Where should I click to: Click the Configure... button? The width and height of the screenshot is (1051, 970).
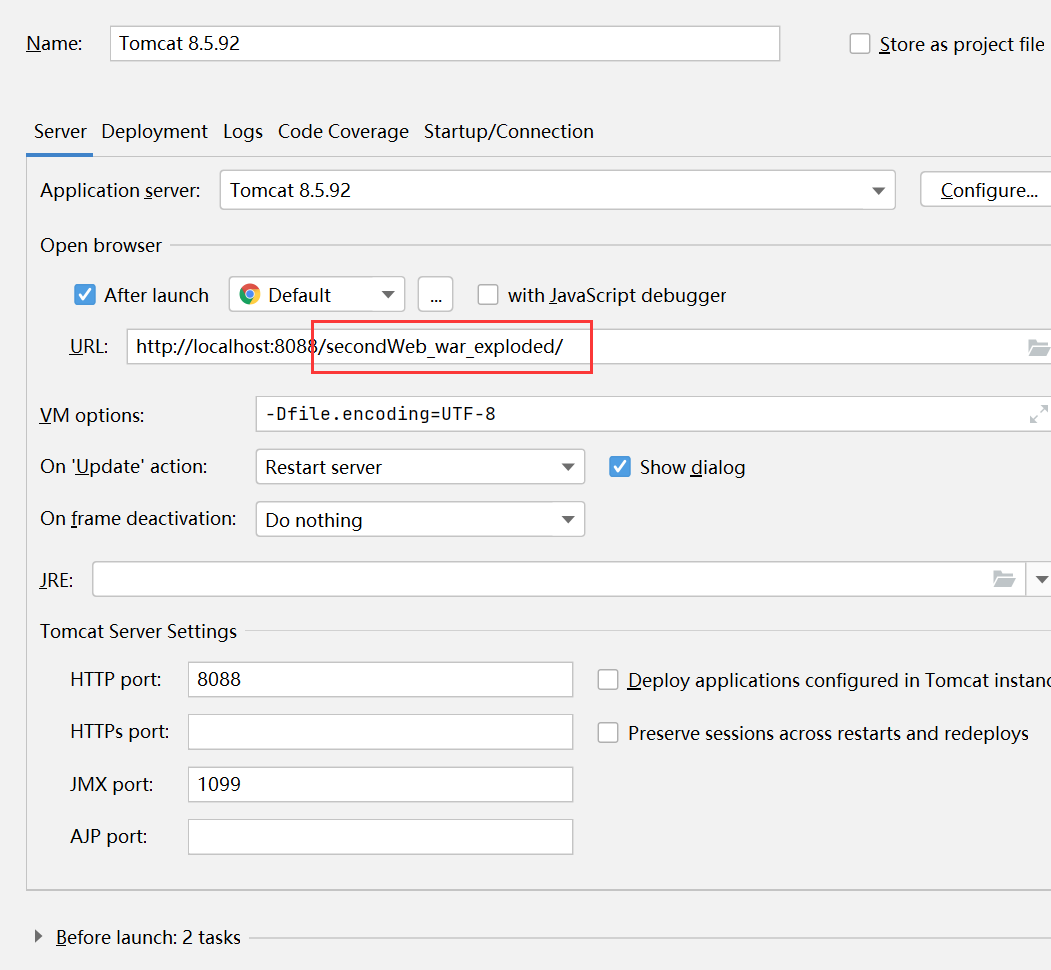[x=988, y=190]
